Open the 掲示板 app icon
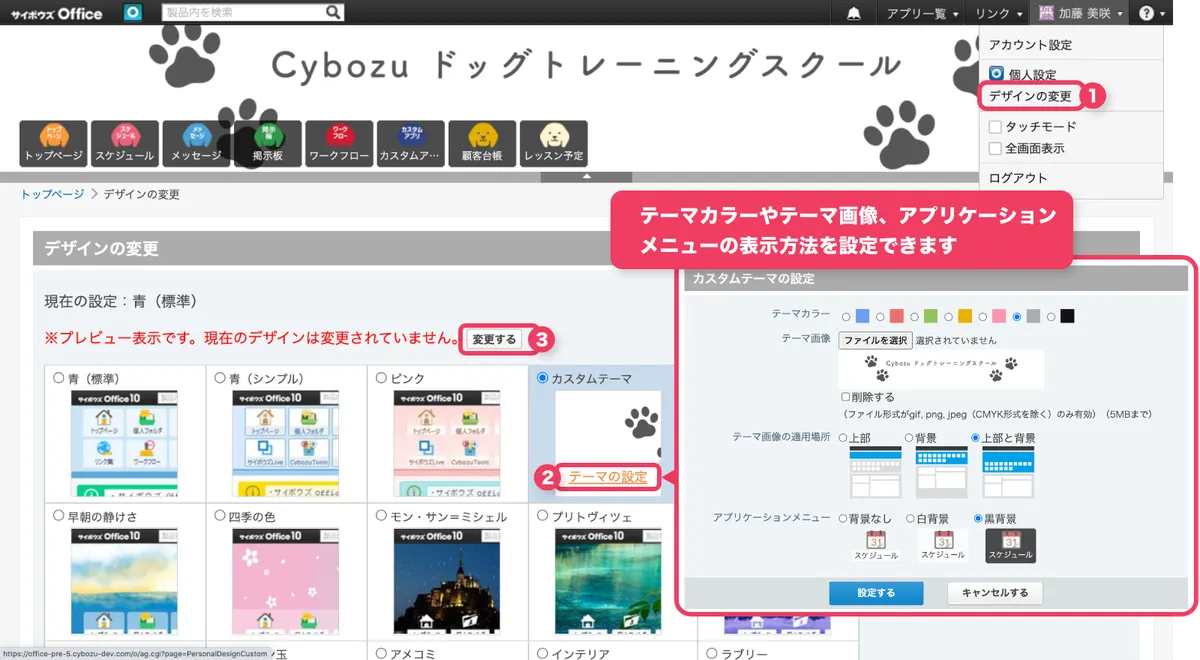This screenshot has height=660, width=1200. [267, 143]
